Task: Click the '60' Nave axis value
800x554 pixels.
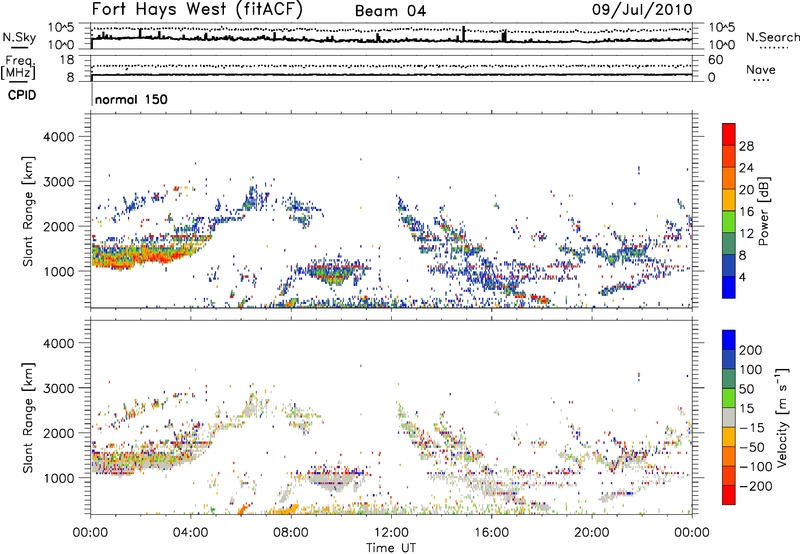Action: (x=715, y=60)
